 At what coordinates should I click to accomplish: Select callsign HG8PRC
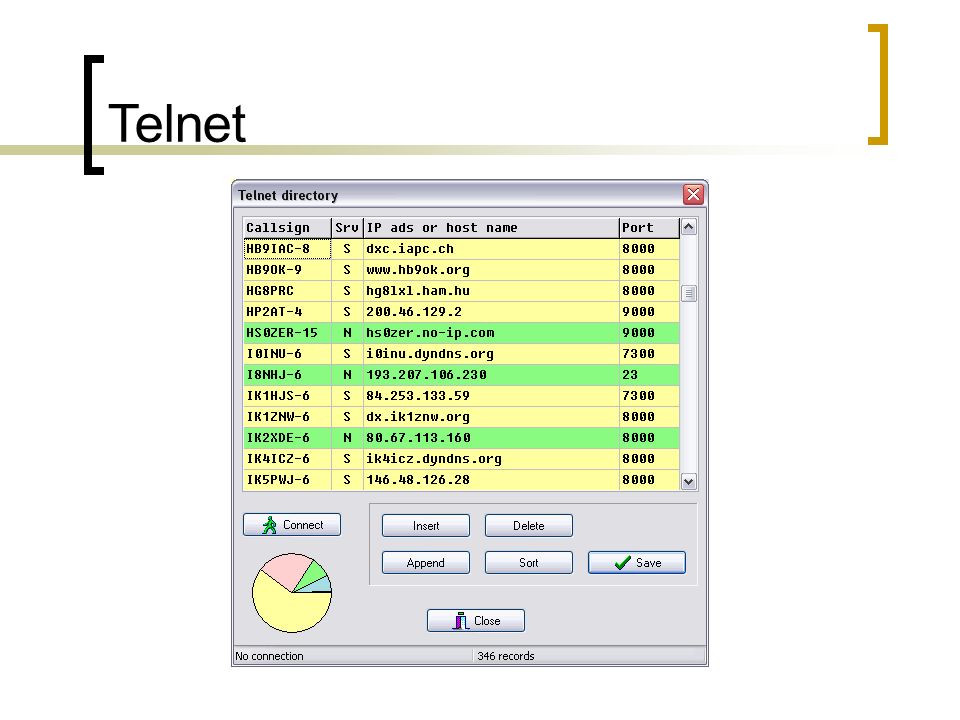tap(287, 291)
